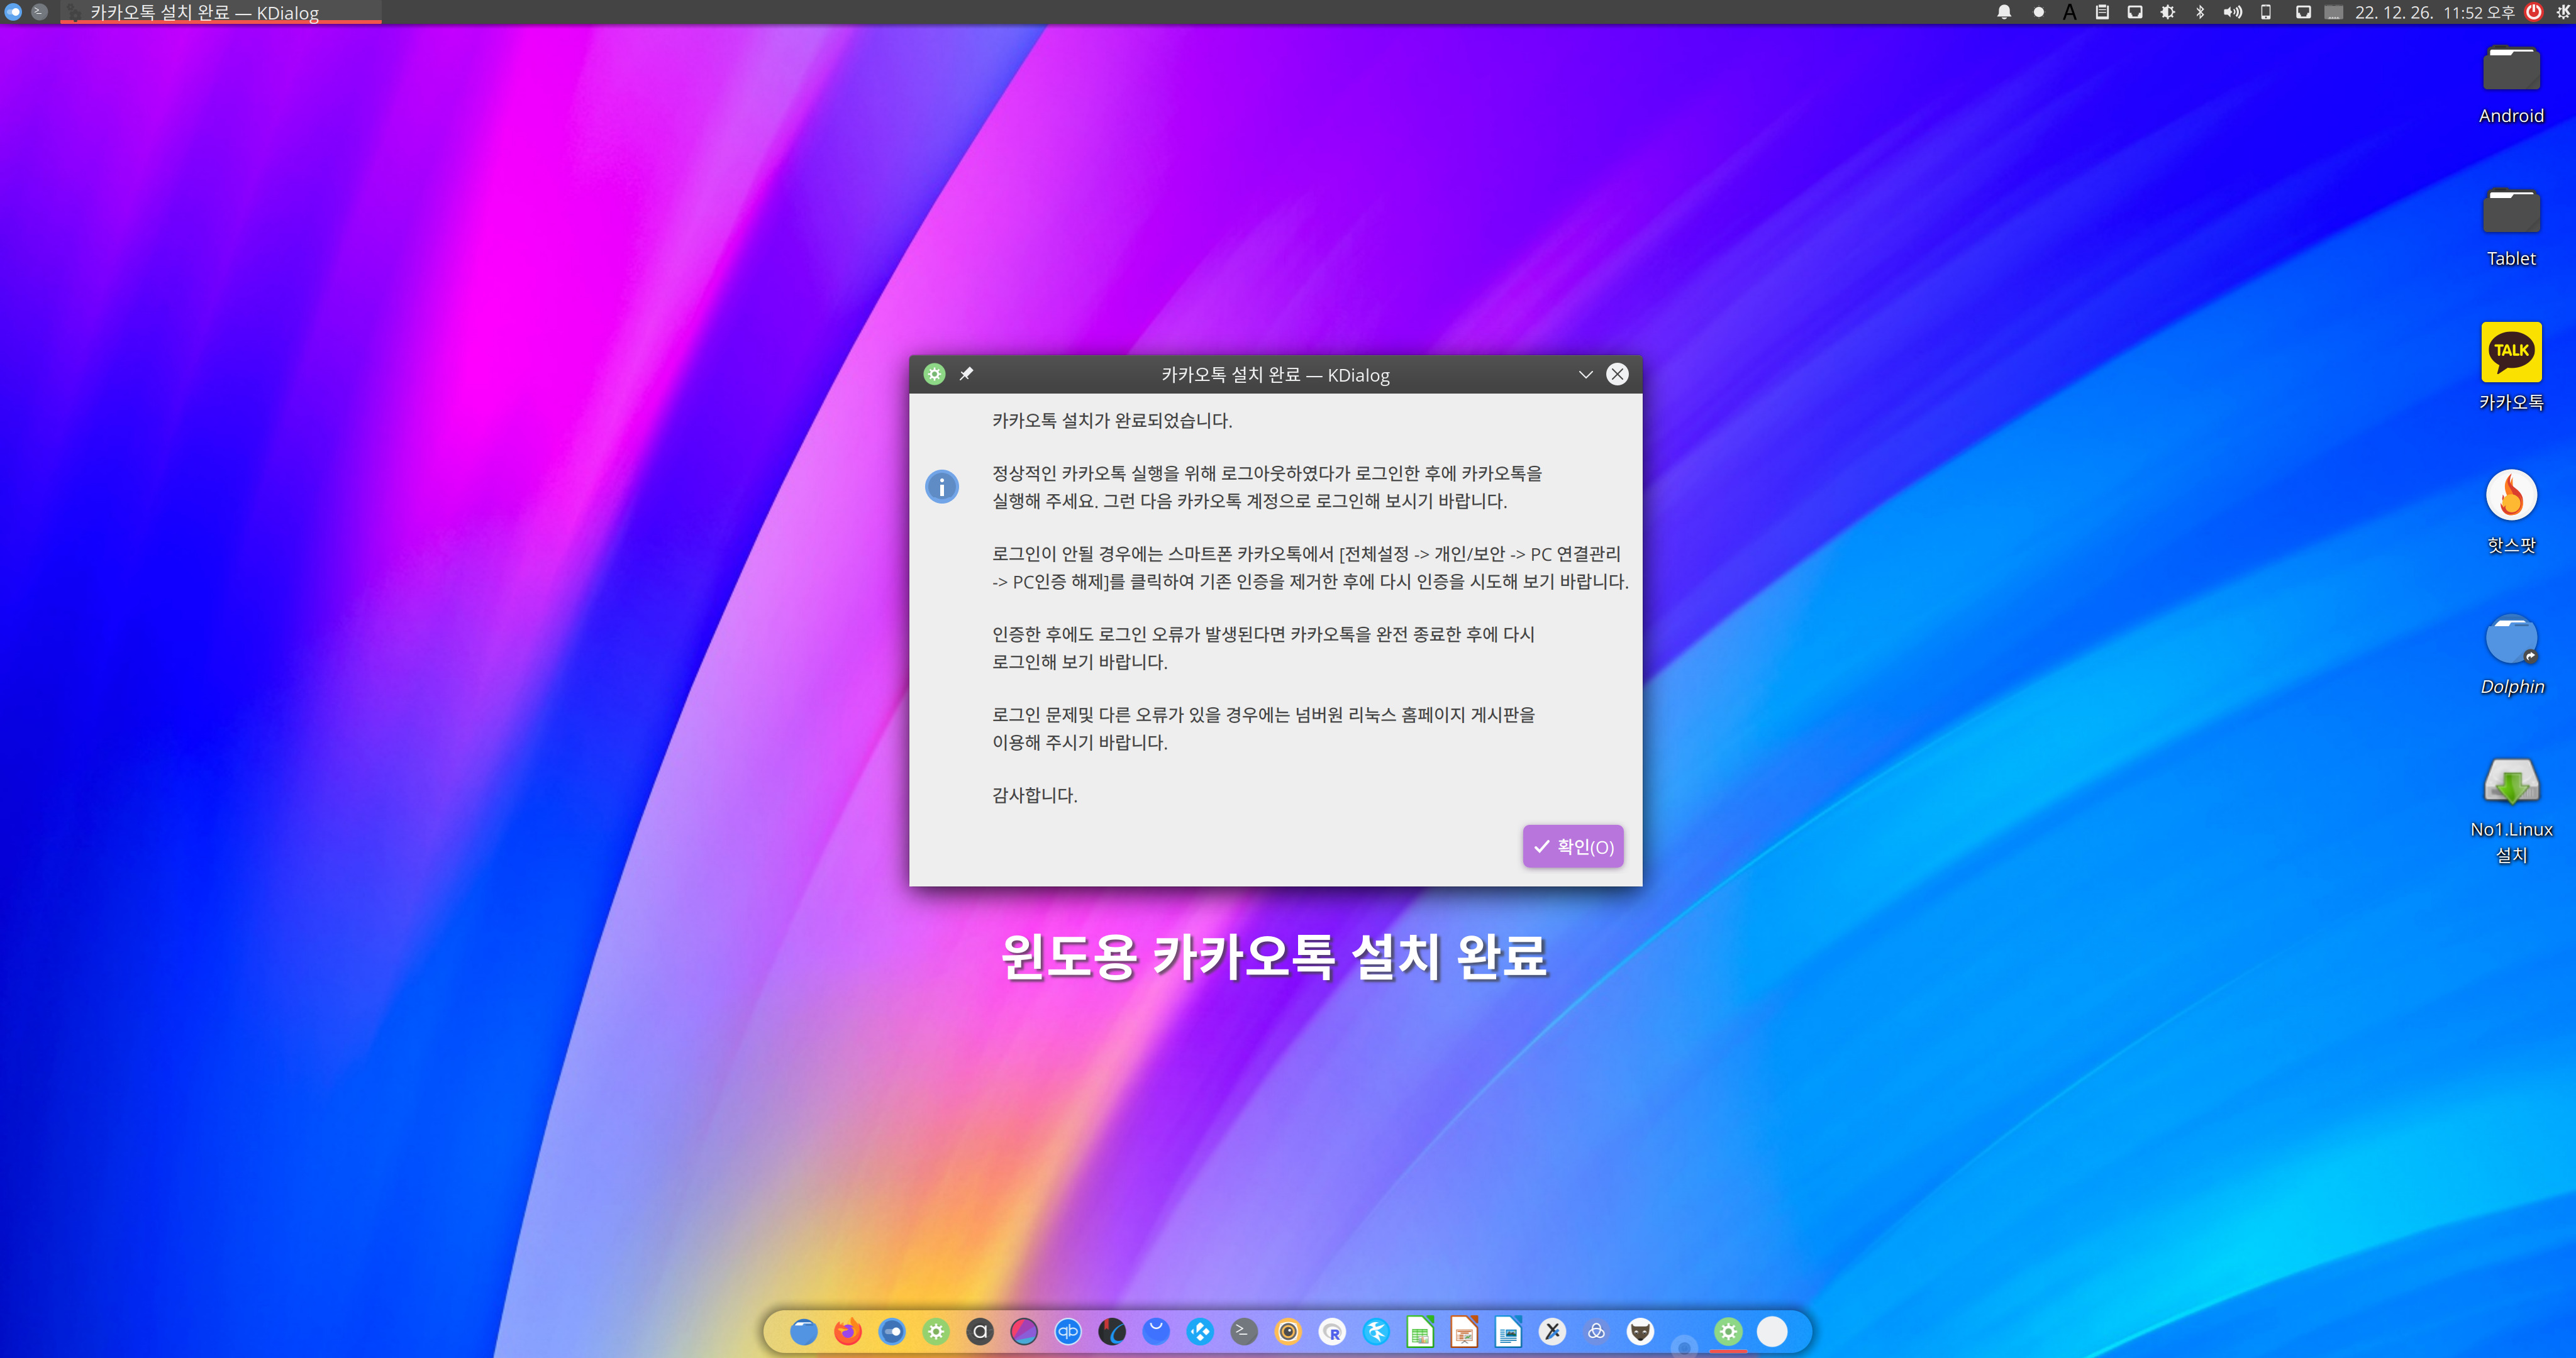The width and height of the screenshot is (2576, 1358).
Task: Open the terminal from the dock
Action: 1244,1331
